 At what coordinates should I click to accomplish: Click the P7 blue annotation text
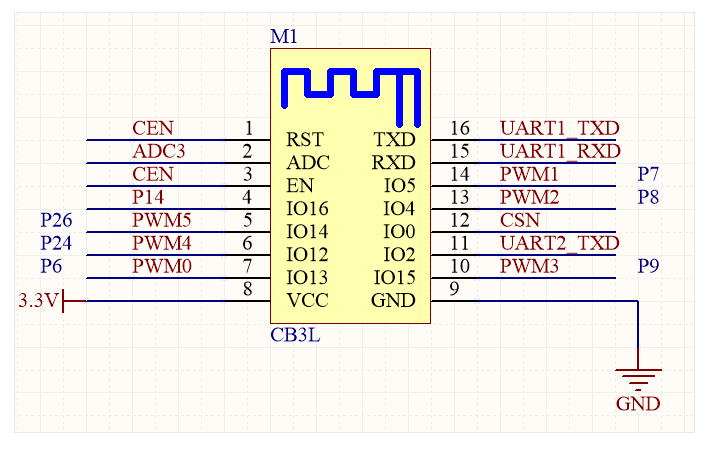(x=648, y=175)
